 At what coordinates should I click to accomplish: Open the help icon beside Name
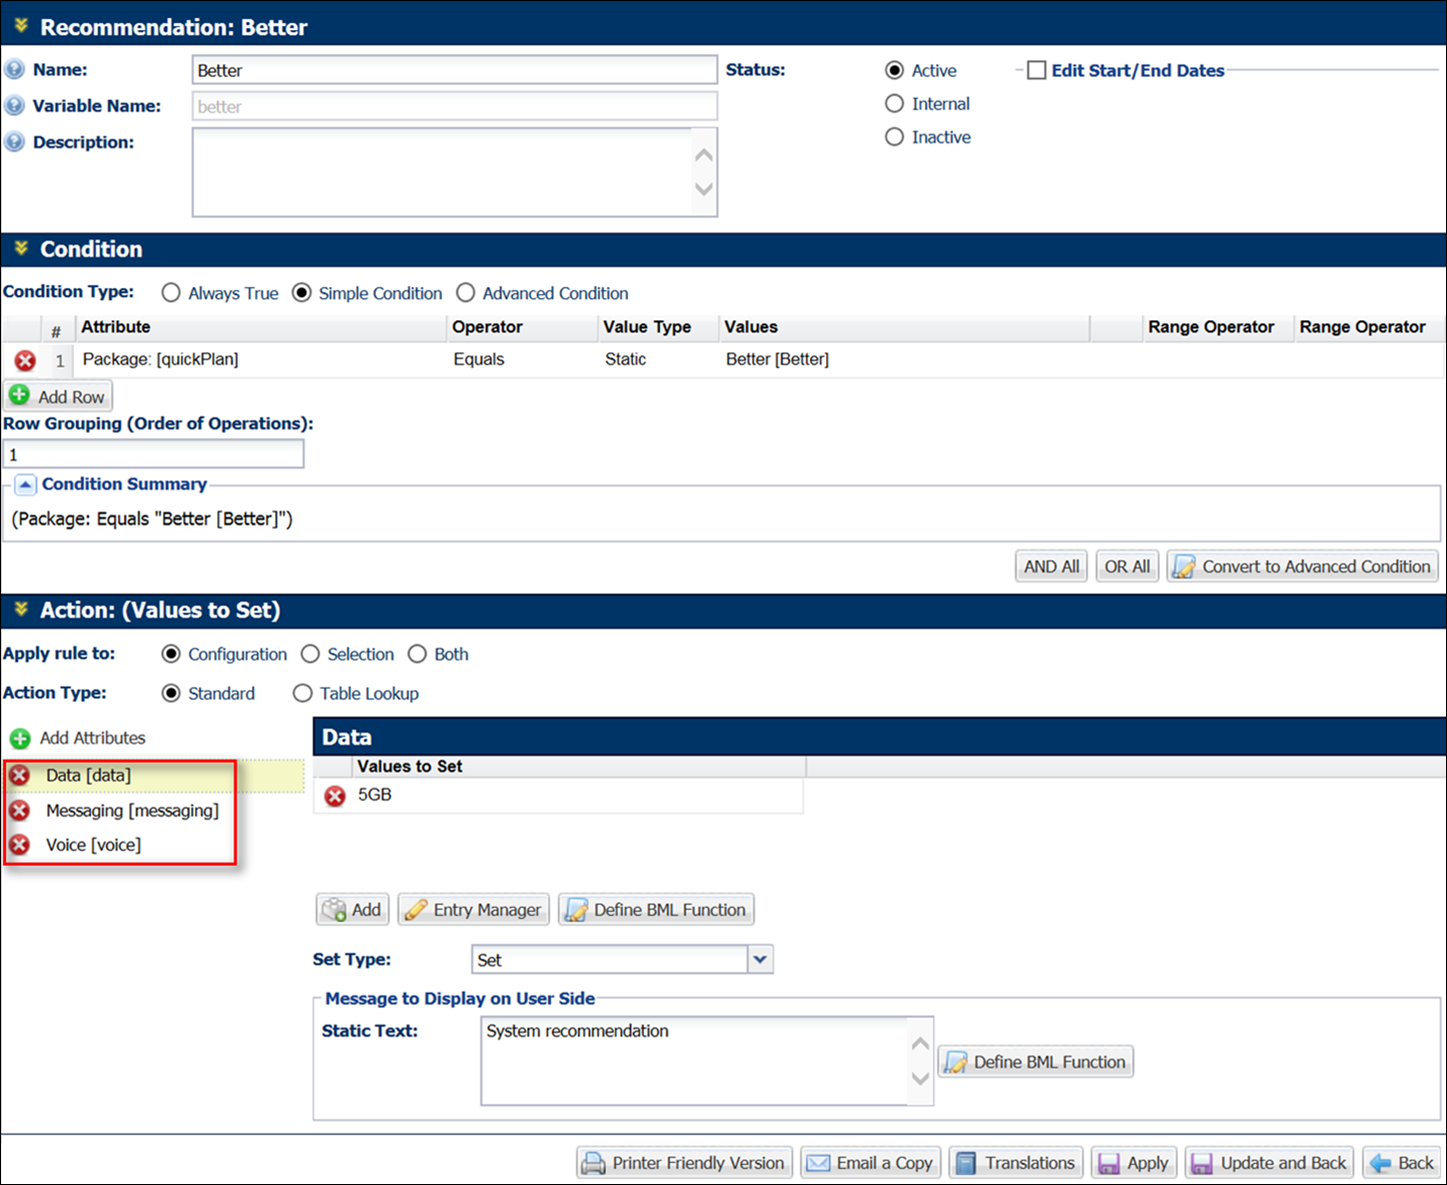(14, 68)
